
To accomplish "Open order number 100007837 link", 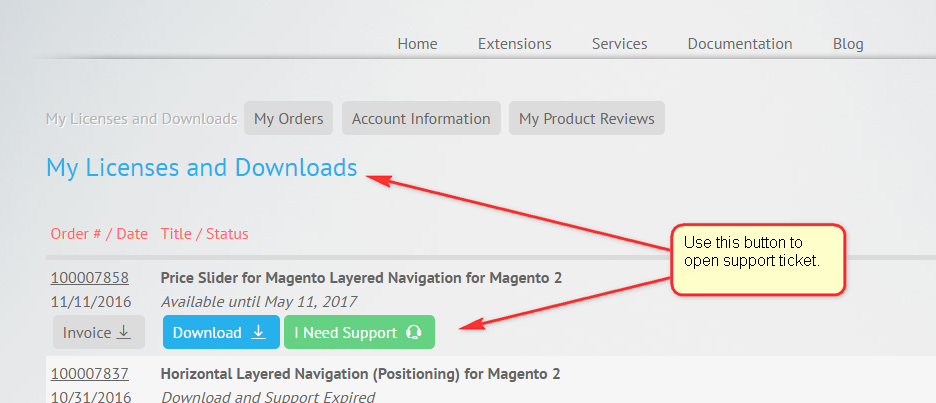I will pyautogui.click(x=90, y=374).
